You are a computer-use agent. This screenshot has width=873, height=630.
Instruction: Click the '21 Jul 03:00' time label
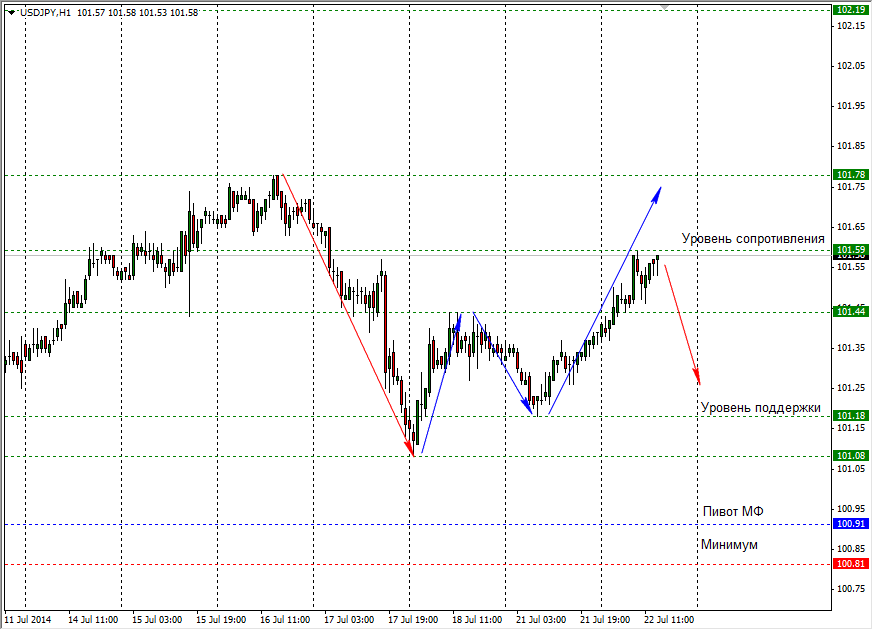541,619
